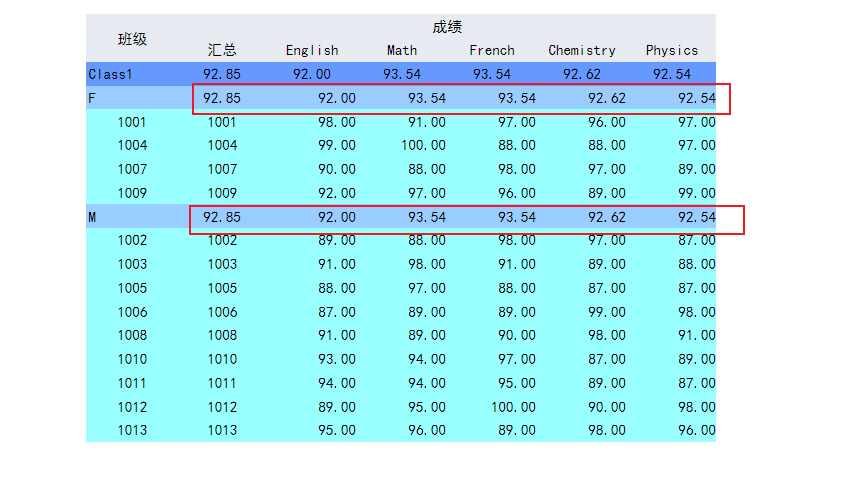Click student 1006 in the 班级 column
842x484 pixels.
pos(132,312)
